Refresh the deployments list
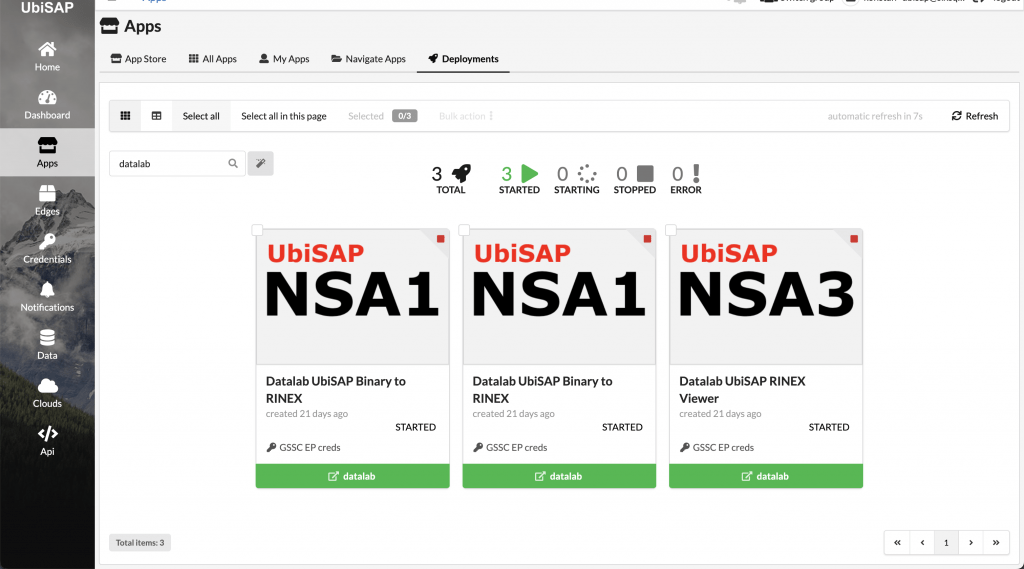Screen dimensions: 1024x569 tap(975, 116)
